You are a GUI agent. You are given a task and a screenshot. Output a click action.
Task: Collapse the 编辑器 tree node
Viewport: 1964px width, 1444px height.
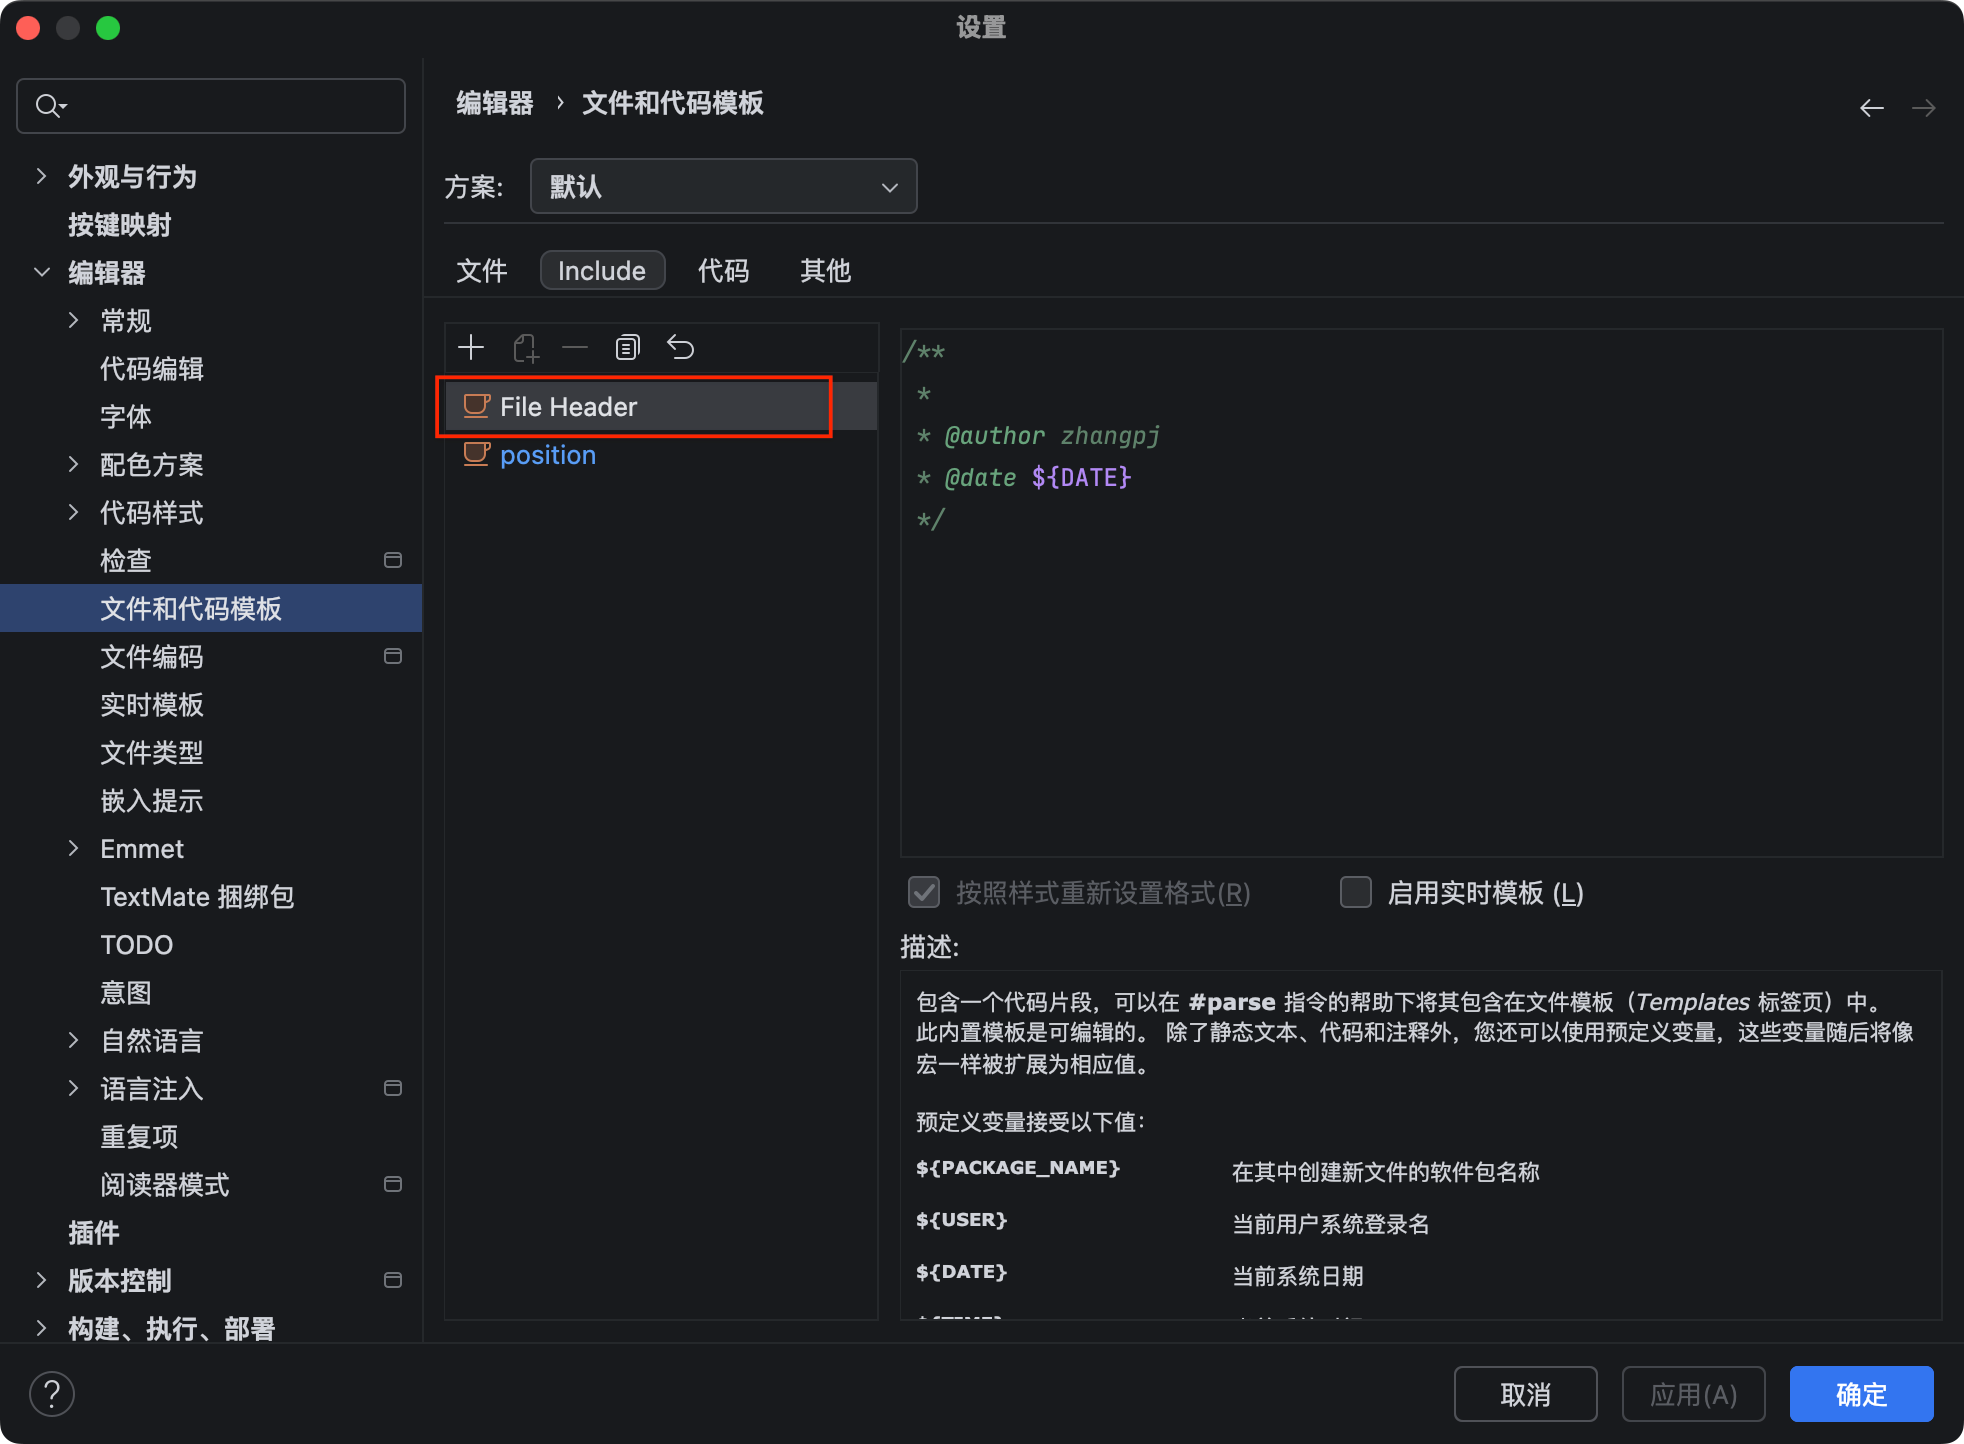(41, 272)
